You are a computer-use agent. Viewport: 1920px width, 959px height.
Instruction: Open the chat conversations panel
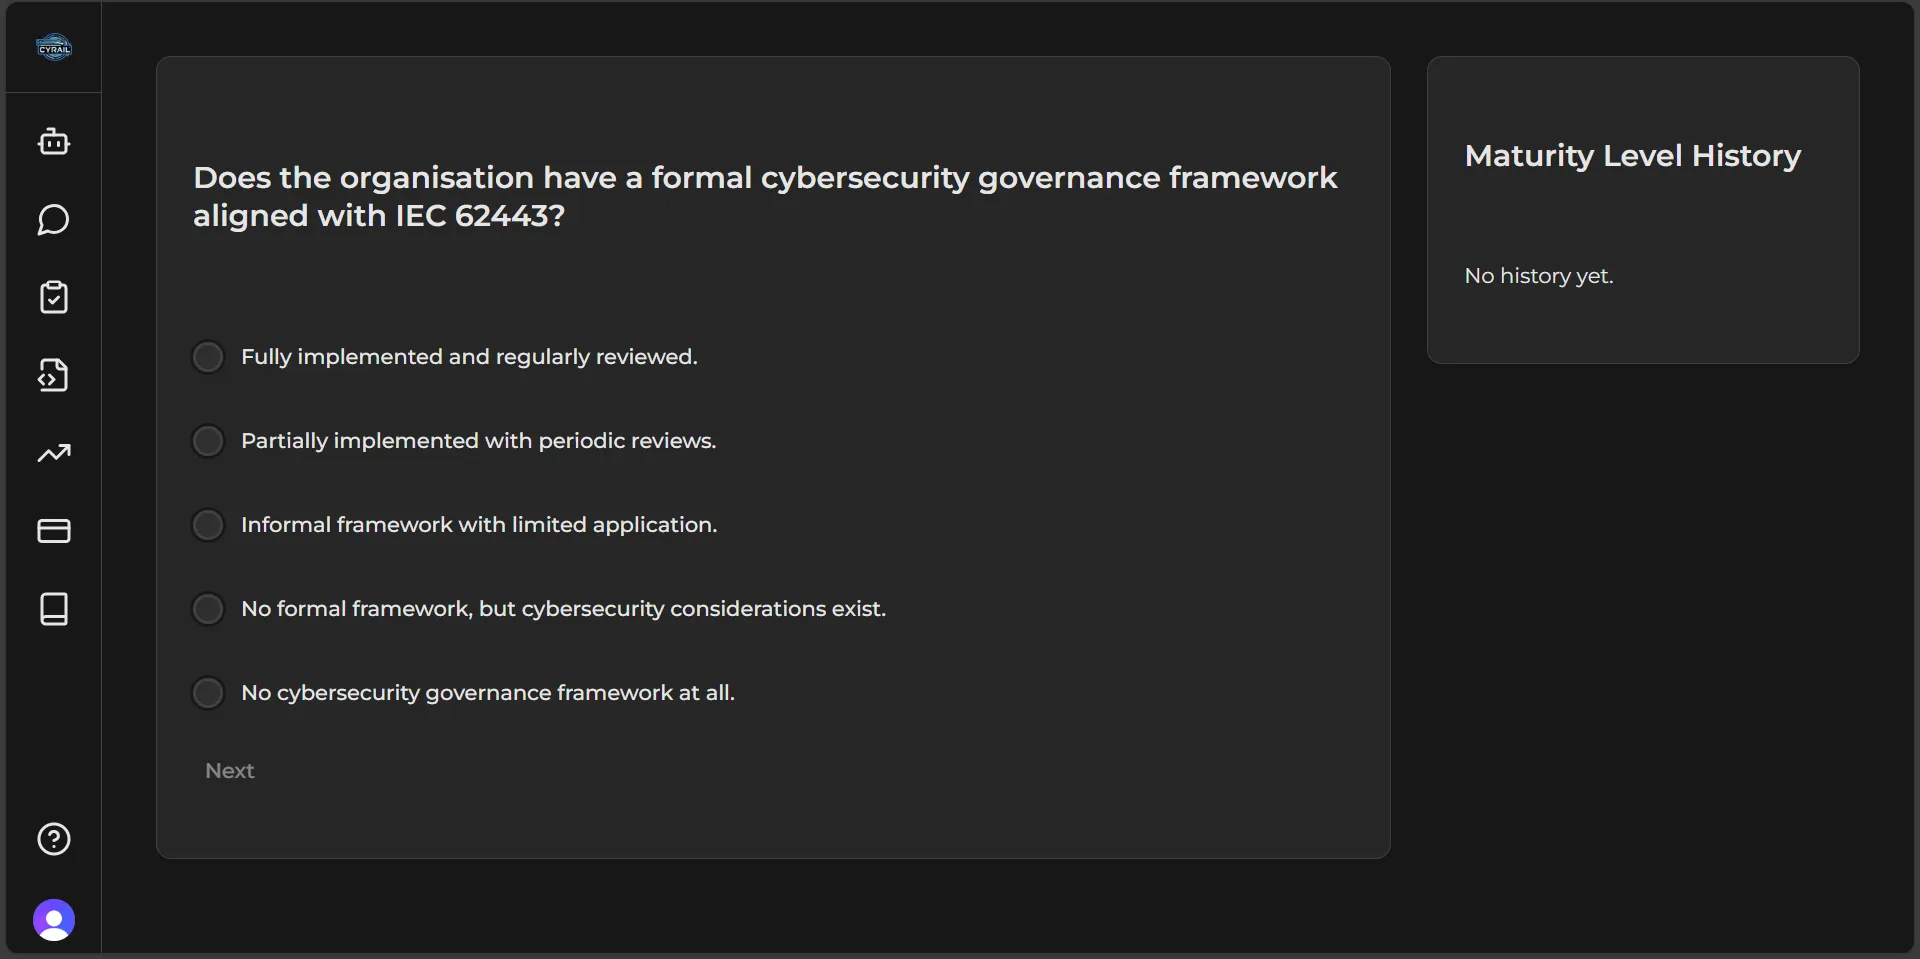[53, 220]
